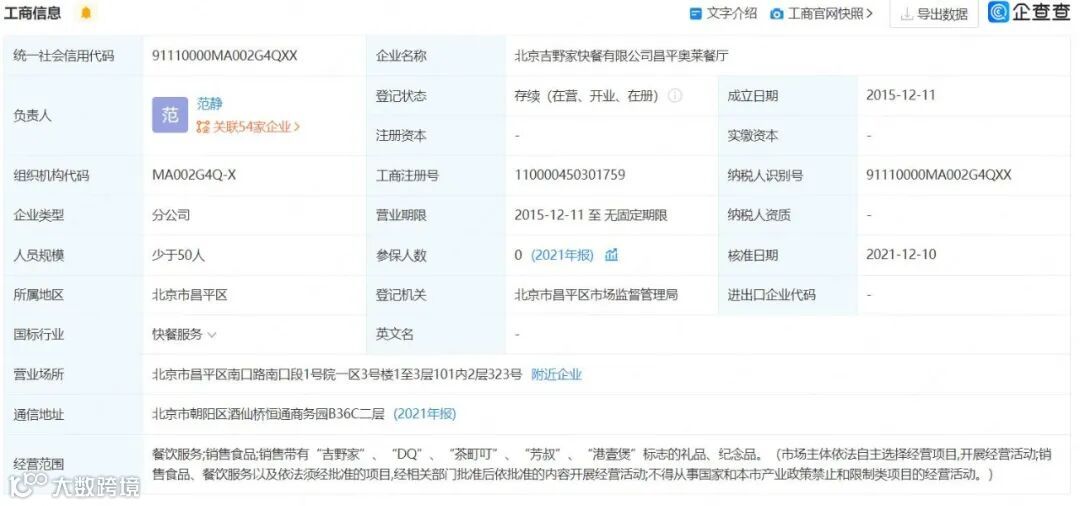The width and height of the screenshot is (1080, 506).
Task: Select mailing address 北京市朝阳区酒仙桥恒通商务园B36C二层
Action: click(x=269, y=414)
